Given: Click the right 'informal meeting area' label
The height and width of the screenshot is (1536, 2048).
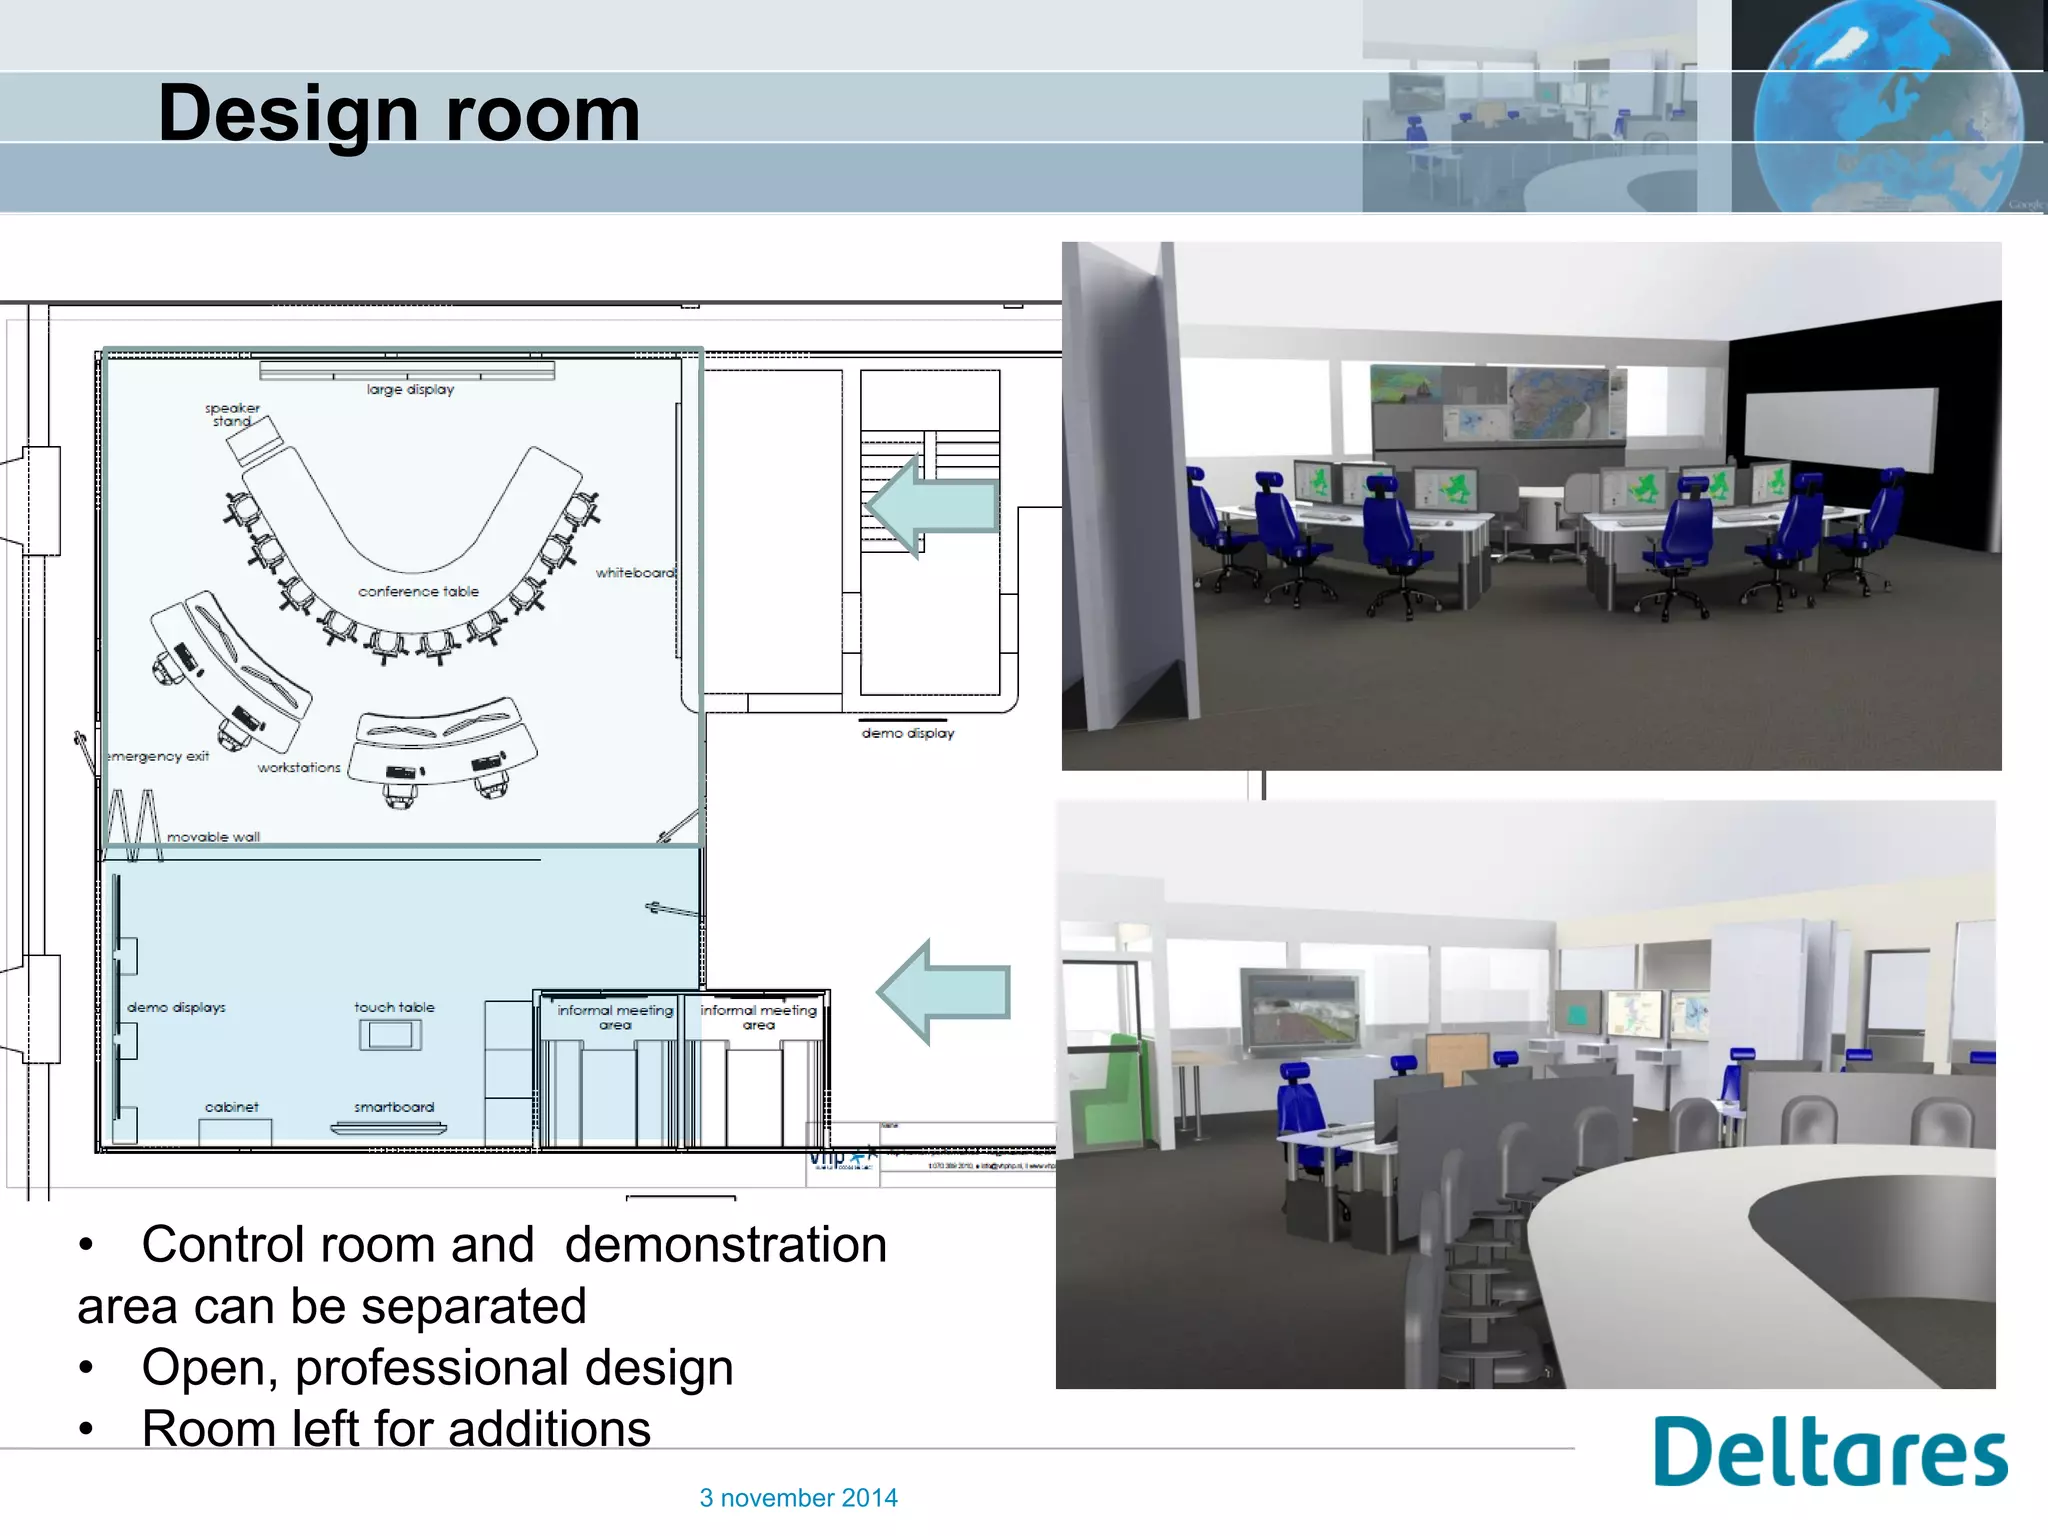Looking at the screenshot, I should point(758,1017).
